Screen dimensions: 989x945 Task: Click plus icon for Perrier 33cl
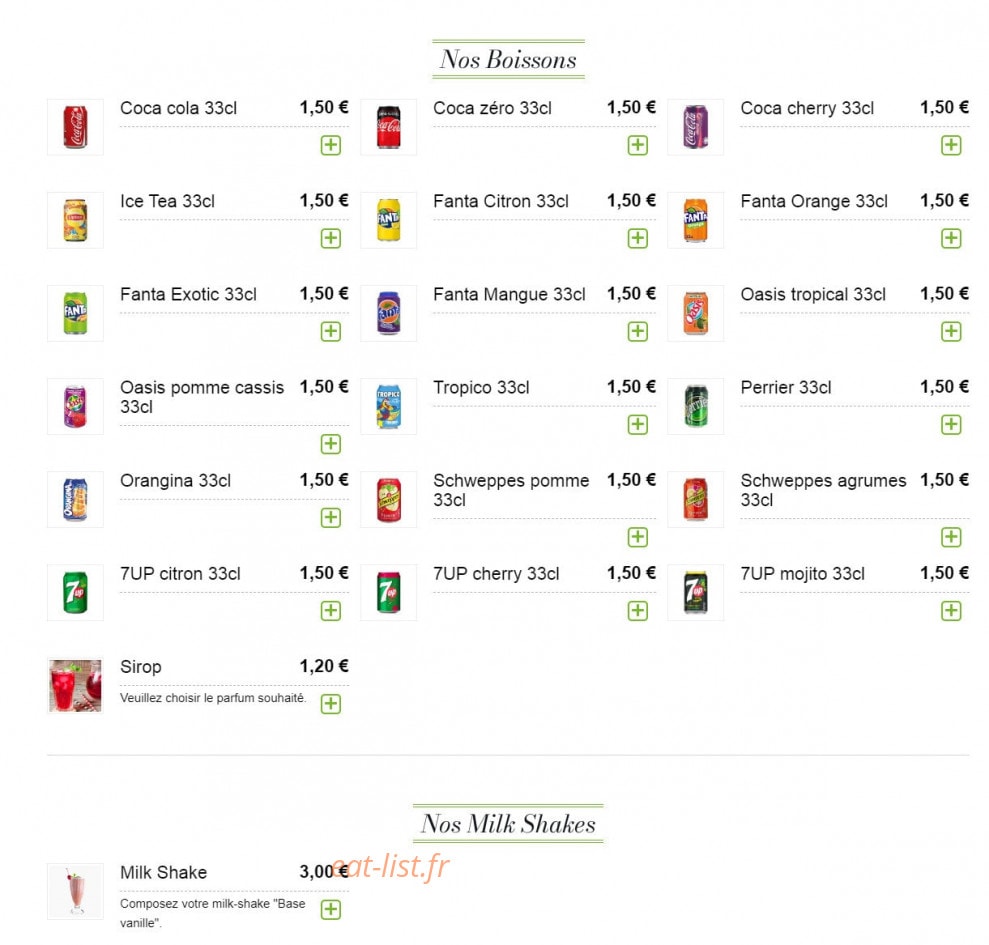pyautogui.click(x=951, y=425)
